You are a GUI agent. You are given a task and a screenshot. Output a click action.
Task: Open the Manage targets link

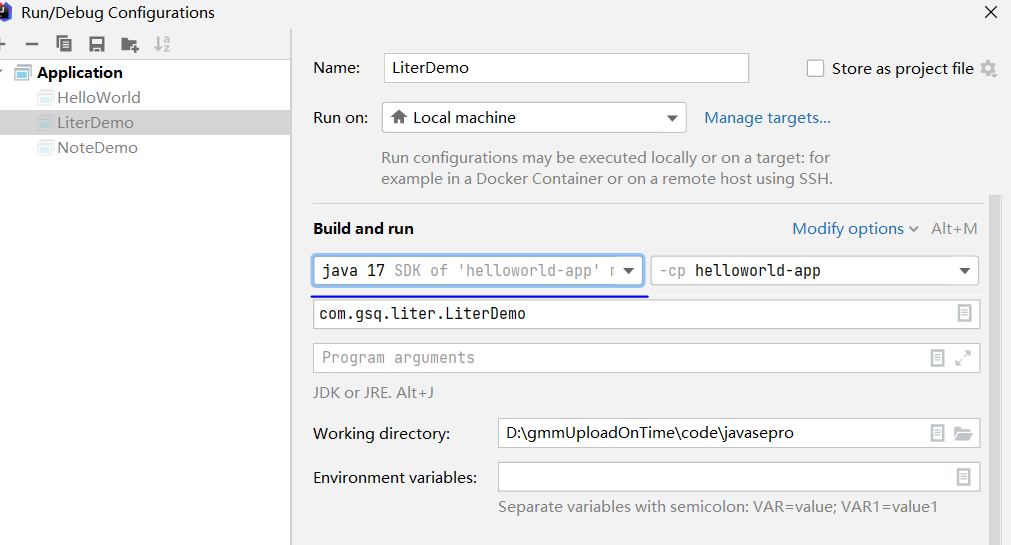(767, 118)
